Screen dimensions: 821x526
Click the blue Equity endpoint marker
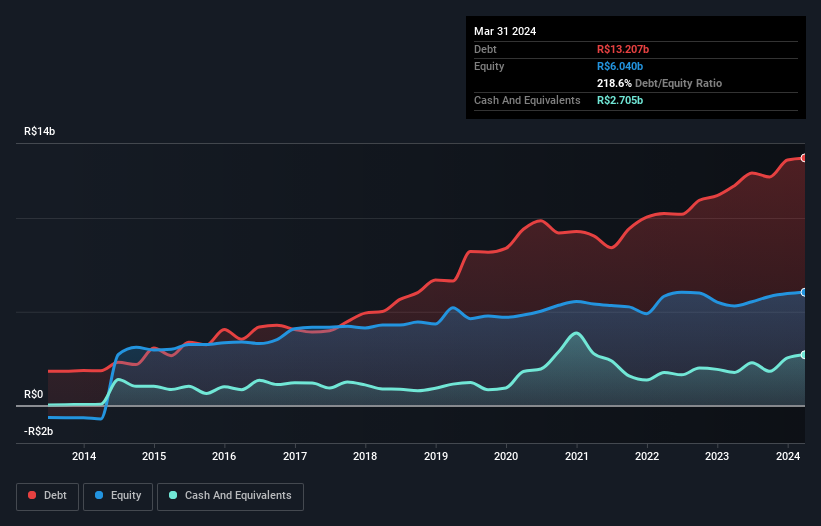pyautogui.click(x=804, y=293)
